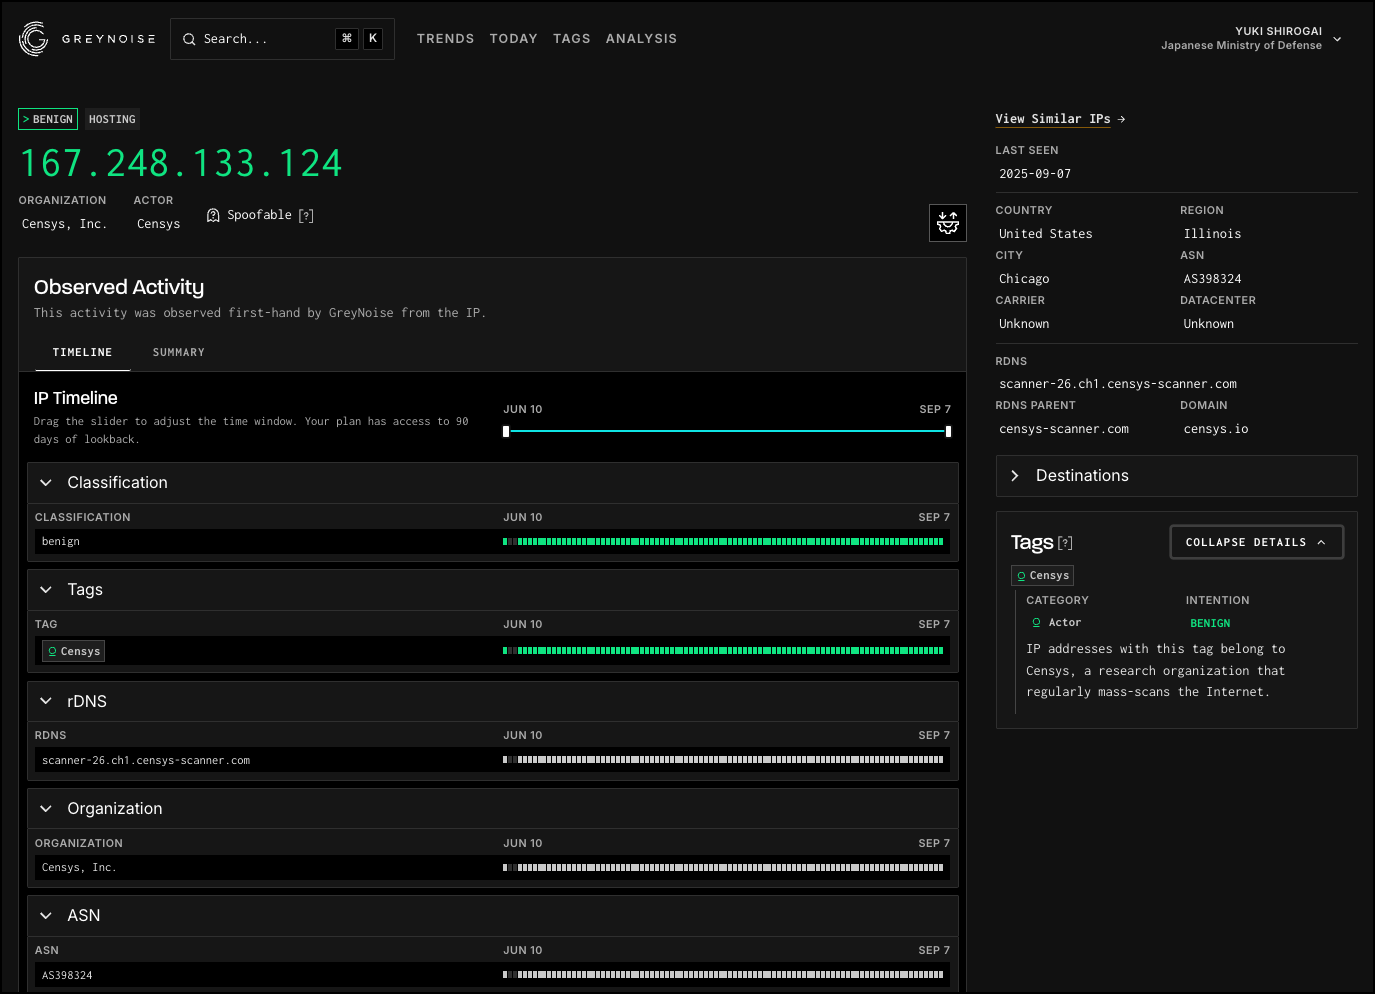Image resolution: width=1375 pixels, height=994 pixels.
Task: Click the GREYNOISE wordmark
Action: tap(109, 39)
